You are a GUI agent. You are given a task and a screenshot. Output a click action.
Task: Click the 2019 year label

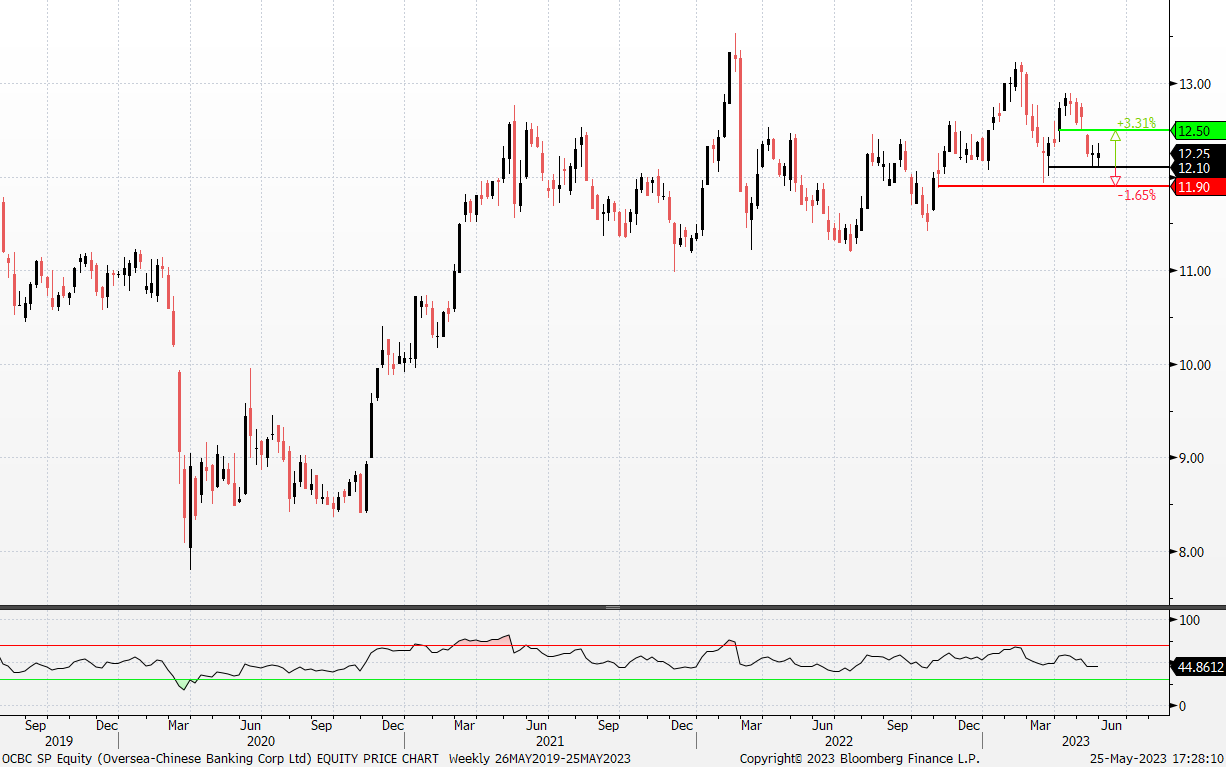(59, 742)
